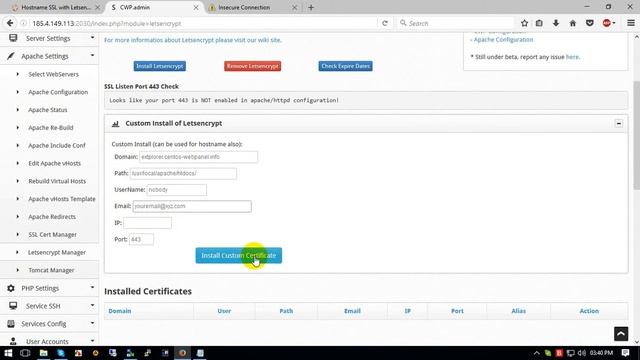This screenshot has width=640, height=360.
Task: Bookmark this page with star icon
Action: [524, 23]
